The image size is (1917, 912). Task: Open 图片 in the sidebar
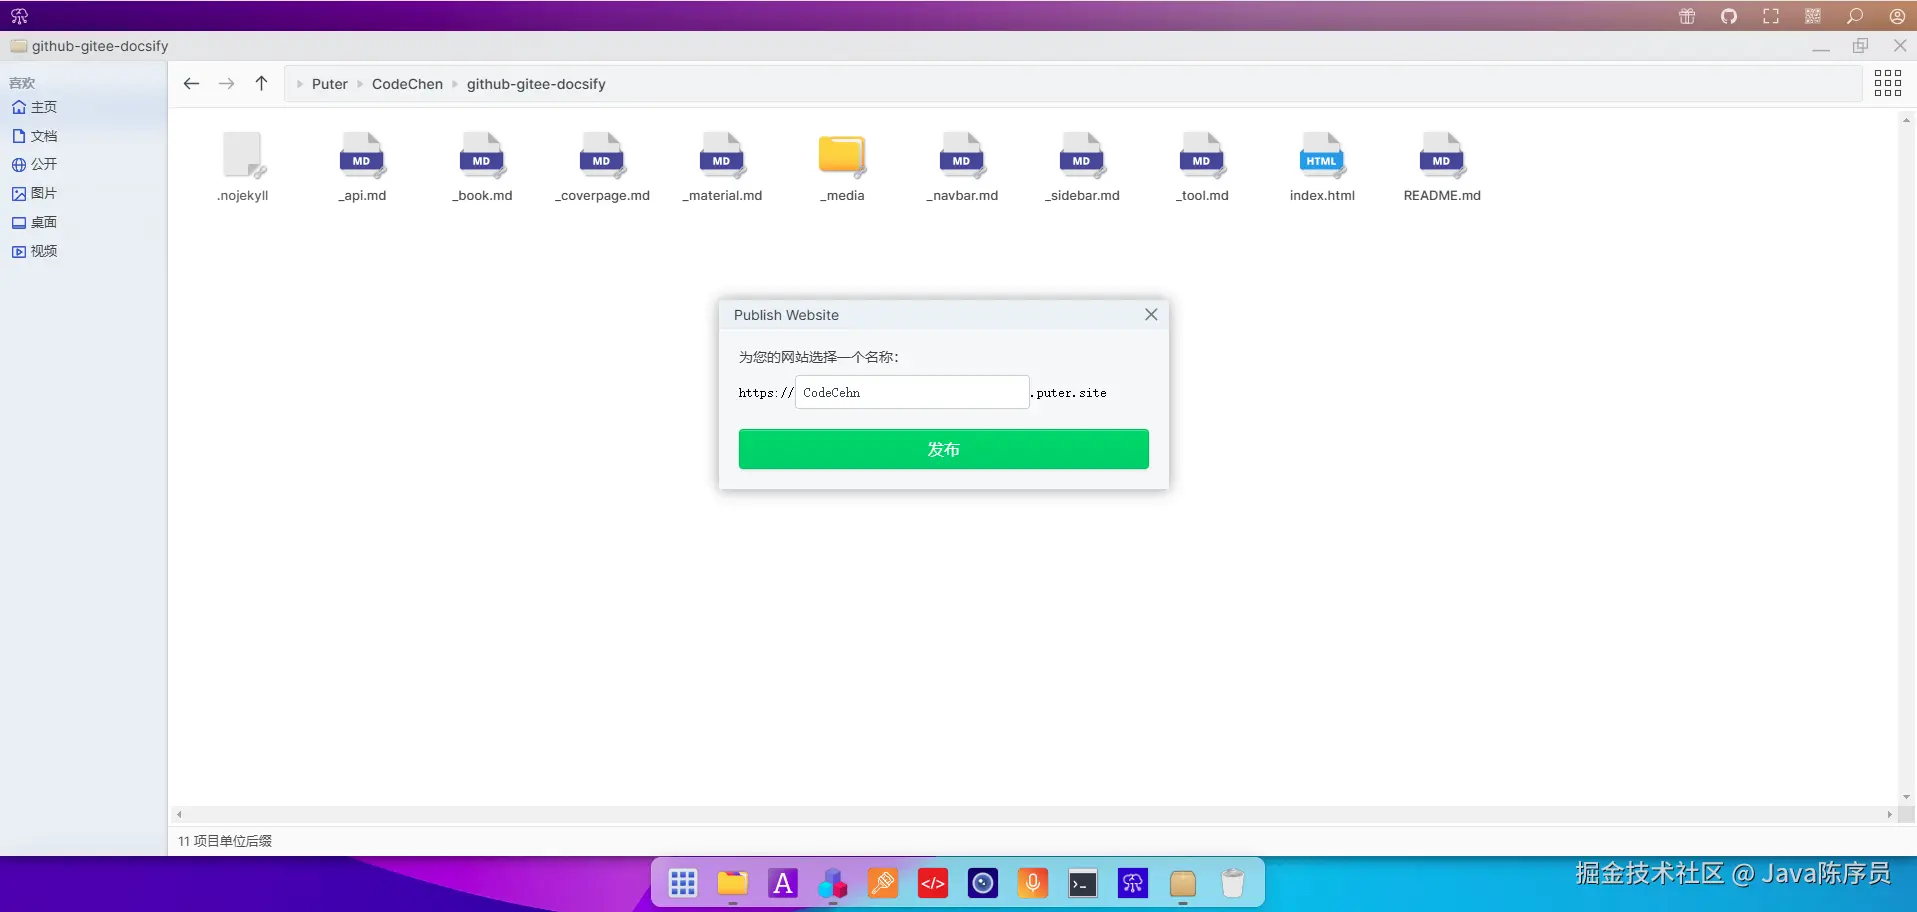tap(35, 193)
